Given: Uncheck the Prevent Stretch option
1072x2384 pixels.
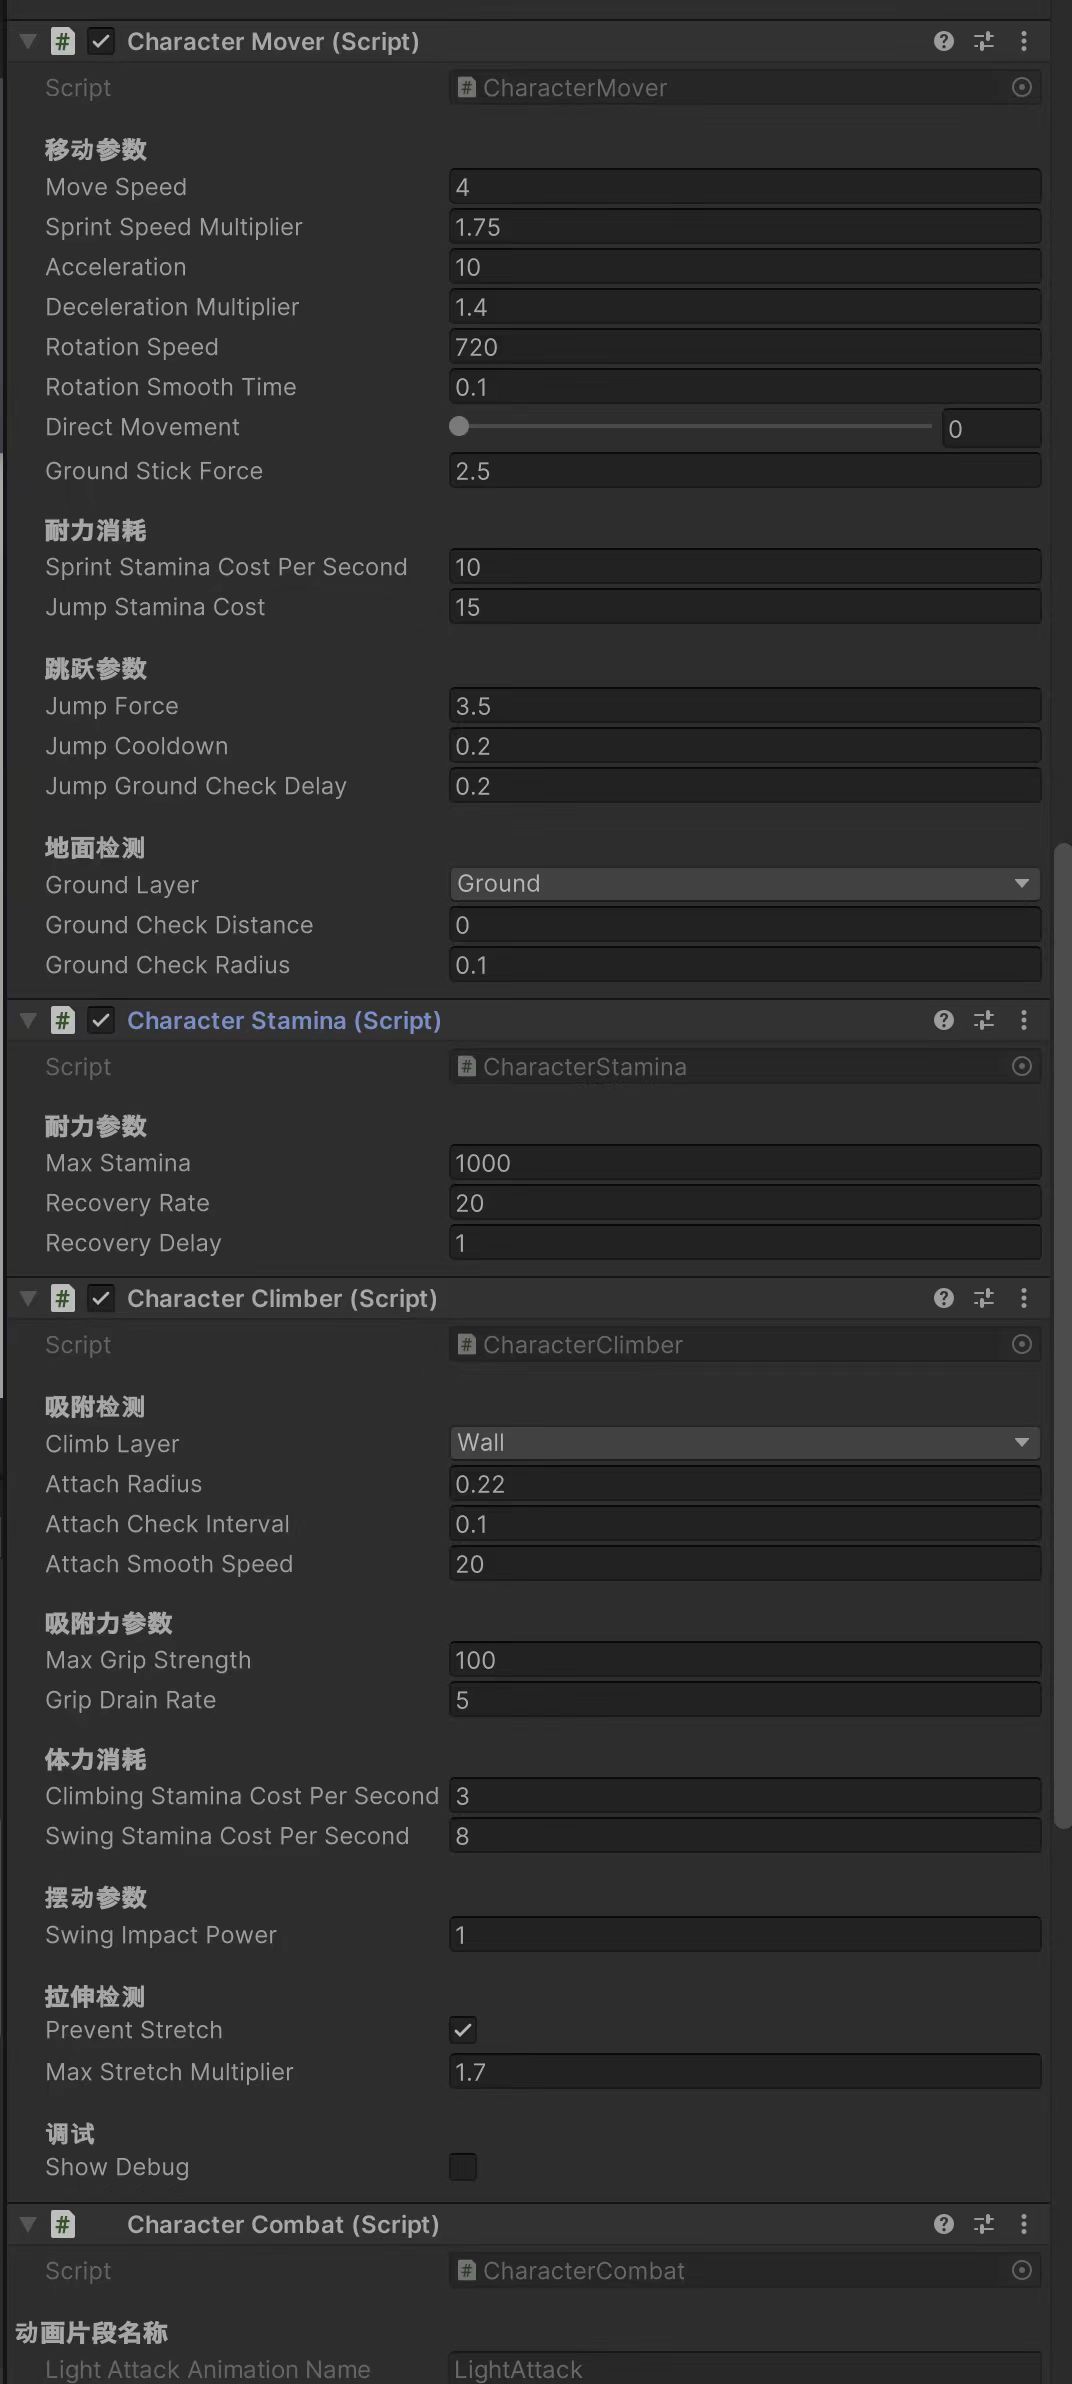Looking at the screenshot, I should 463,2030.
